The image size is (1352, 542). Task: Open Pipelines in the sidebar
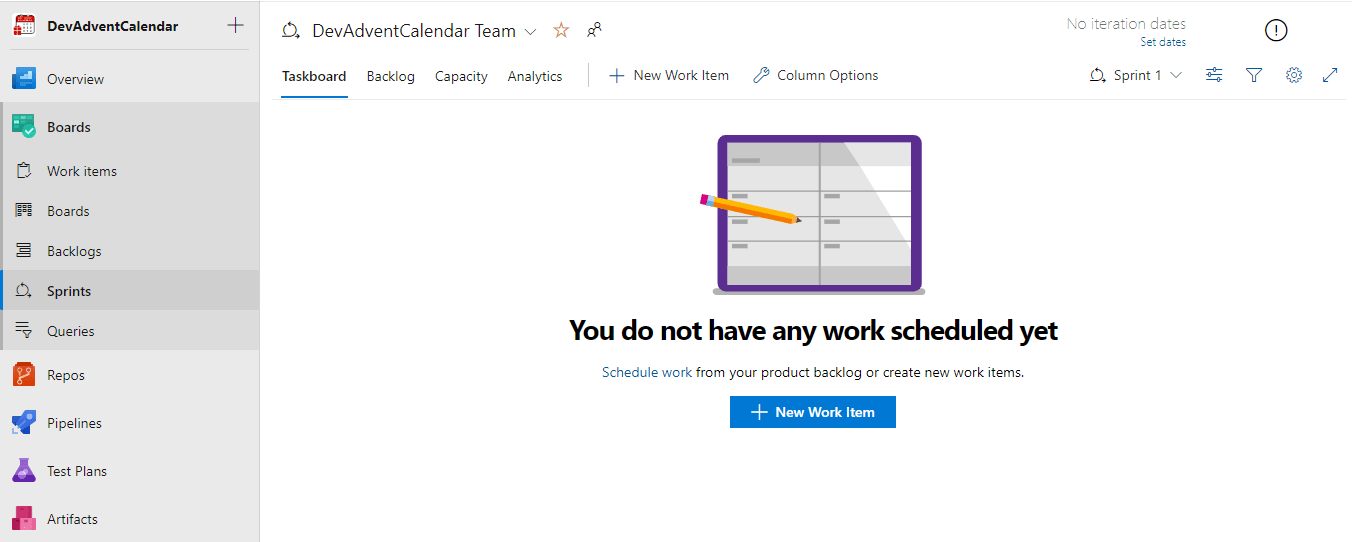74,423
